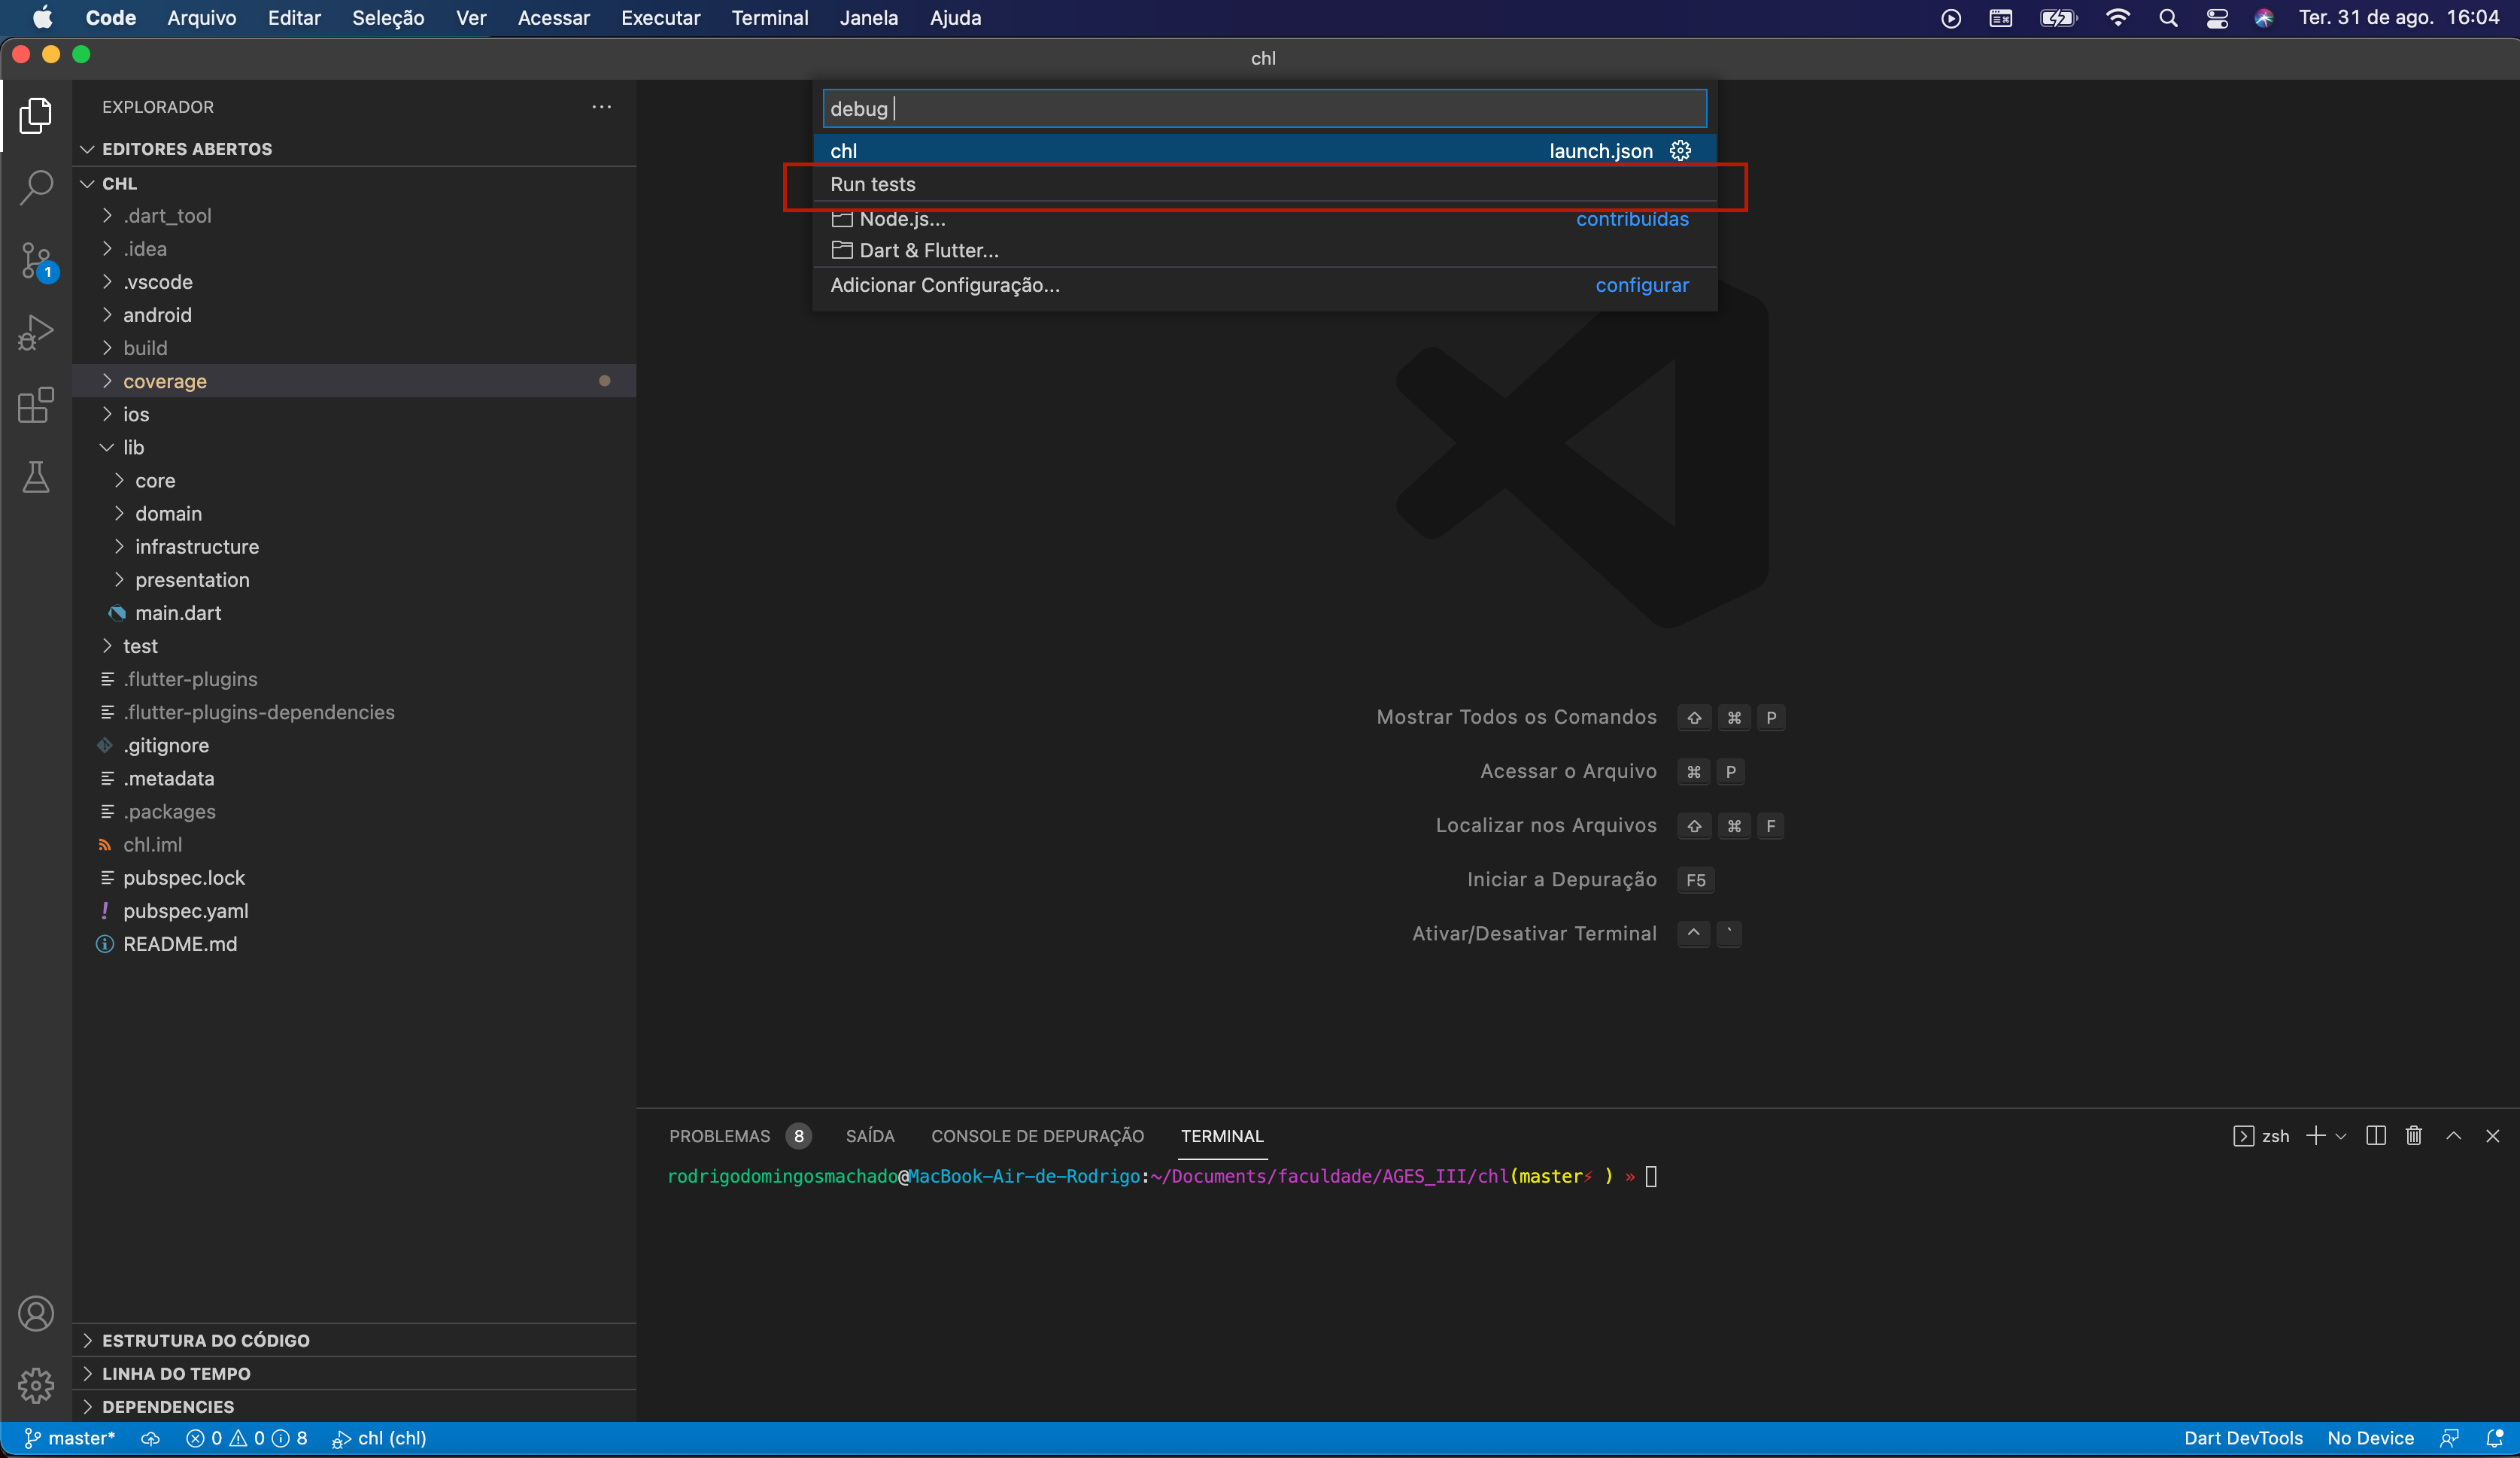This screenshot has height=1458, width=2520.
Task: Open the Testing beaker icon
Action: (x=36, y=477)
